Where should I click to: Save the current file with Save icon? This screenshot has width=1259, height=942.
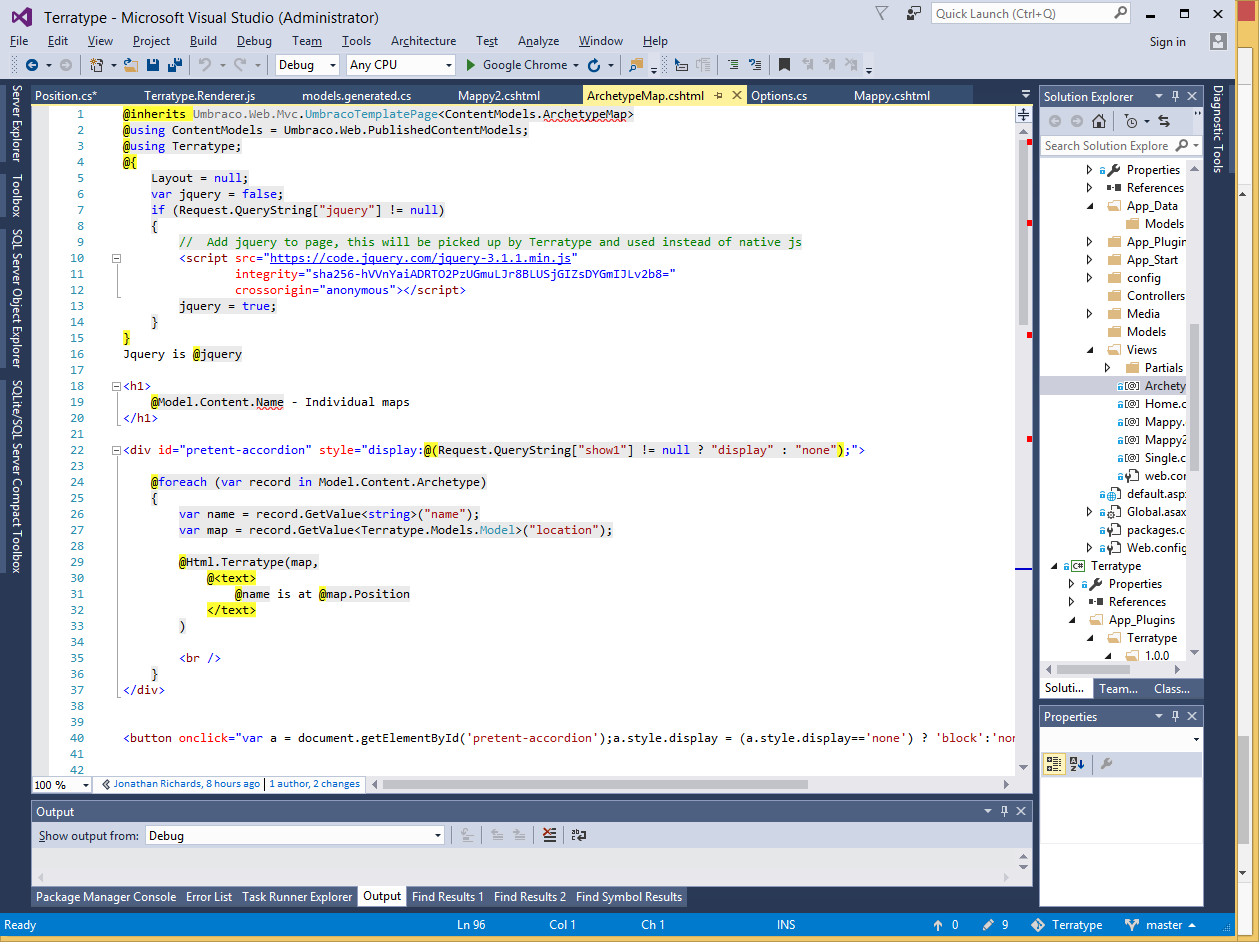coord(154,65)
